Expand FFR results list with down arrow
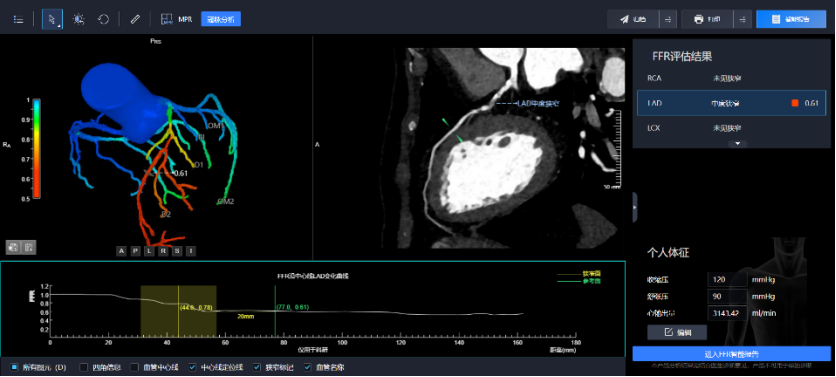This screenshot has width=836, height=377. [738, 143]
